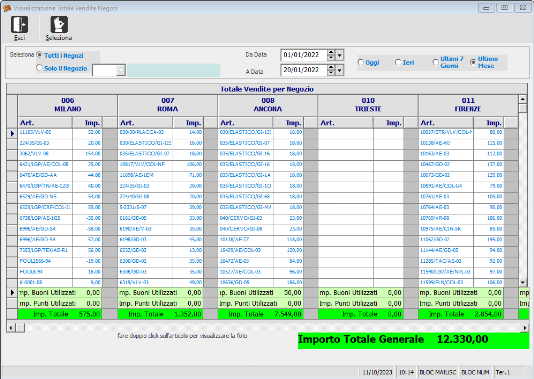This screenshot has height=379, width=534.
Task: Choose the Ultimo Mese option
Action: [473, 62]
